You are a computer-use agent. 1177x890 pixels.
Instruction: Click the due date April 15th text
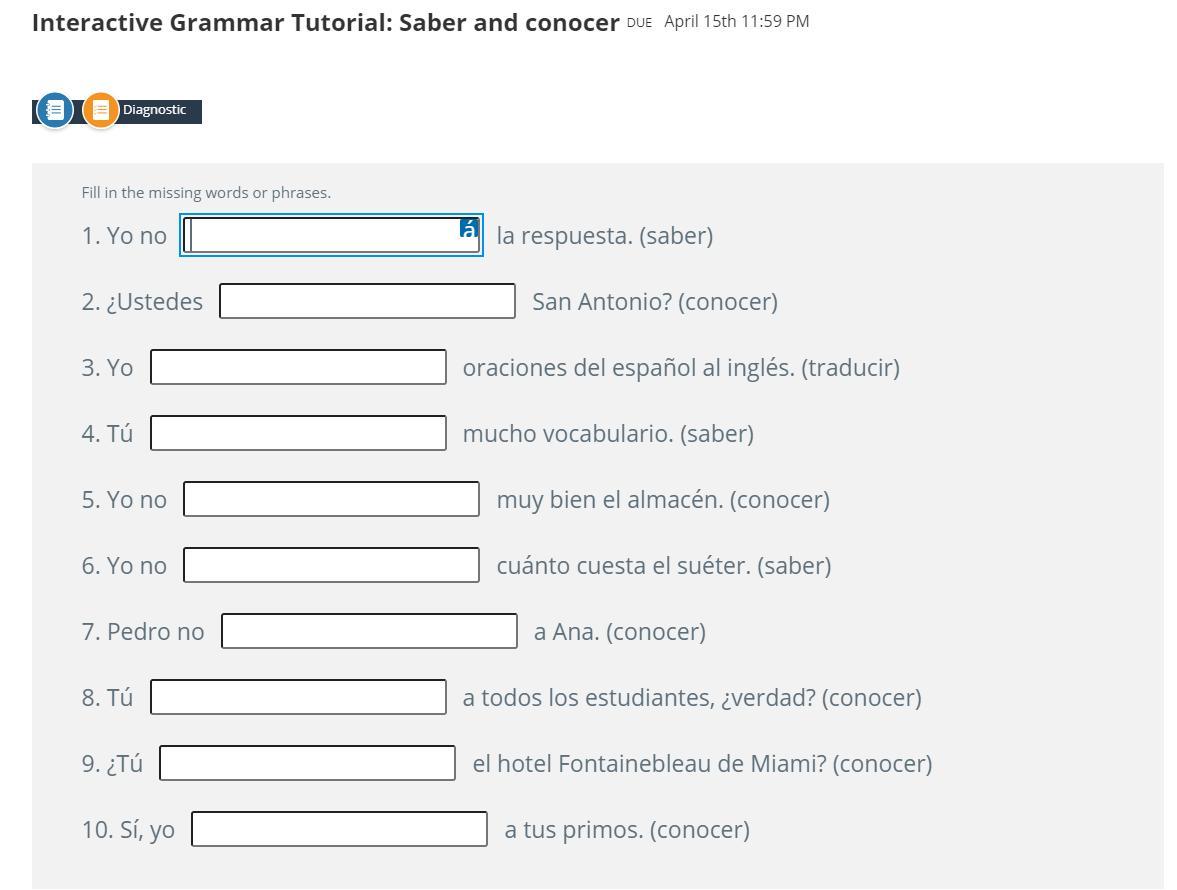(x=736, y=21)
